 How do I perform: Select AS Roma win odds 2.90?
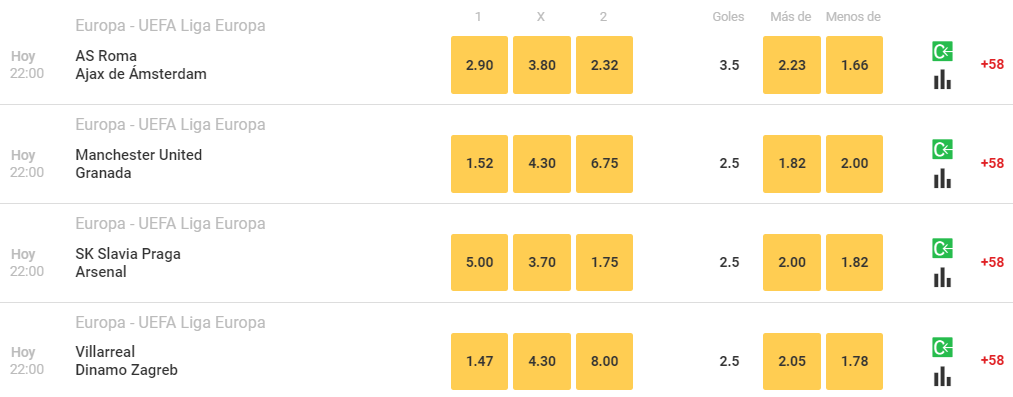click(479, 65)
